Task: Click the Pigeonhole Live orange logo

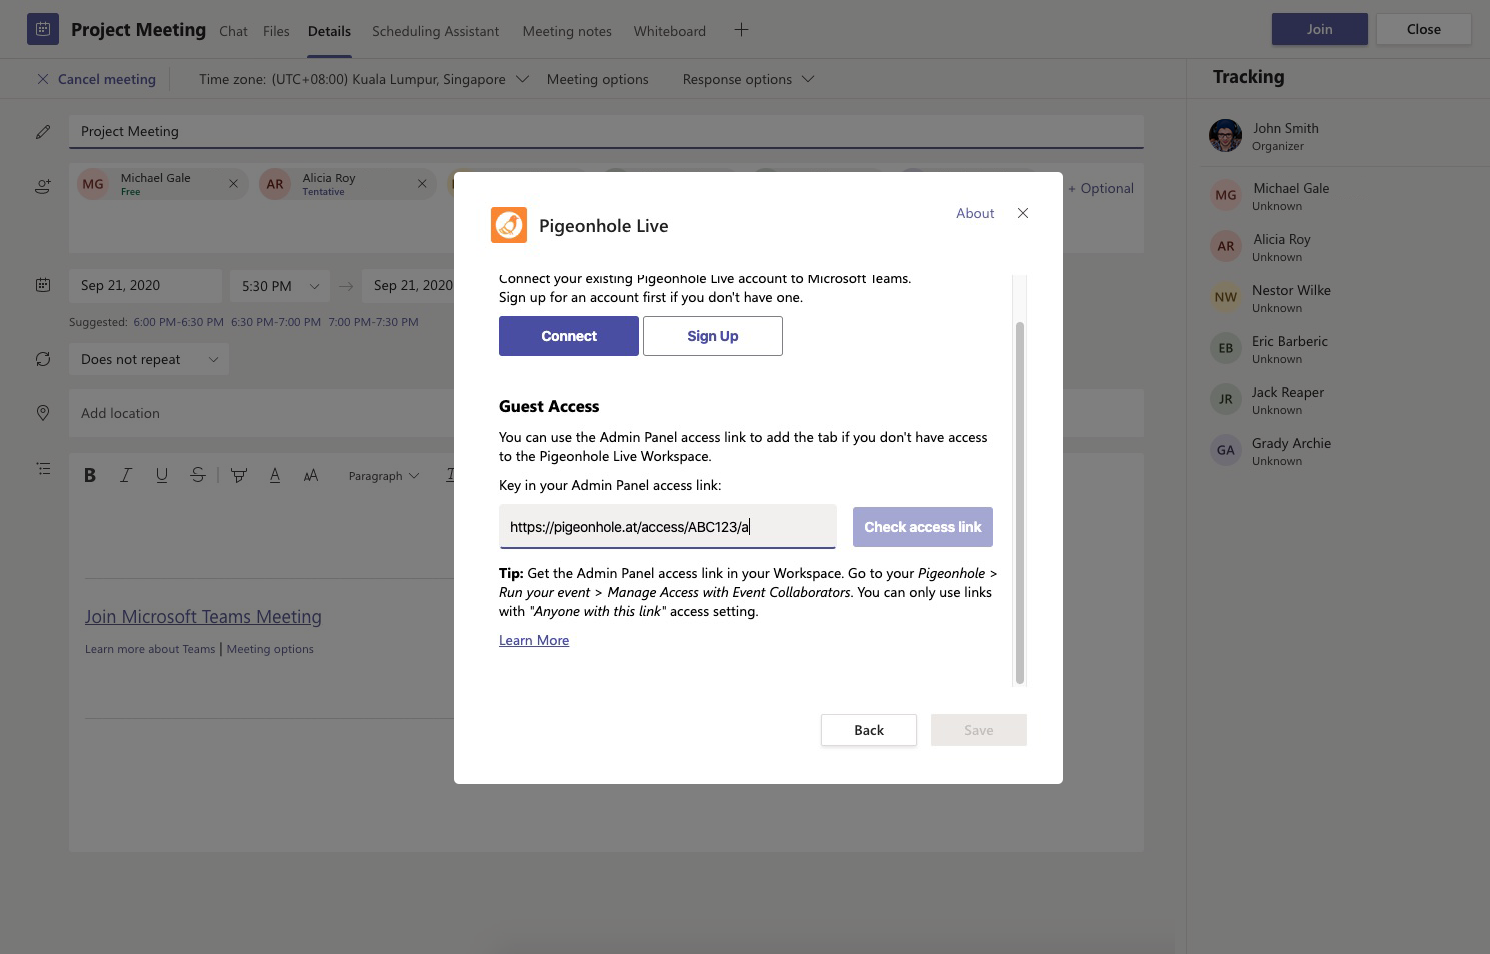Action: (x=509, y=225)
